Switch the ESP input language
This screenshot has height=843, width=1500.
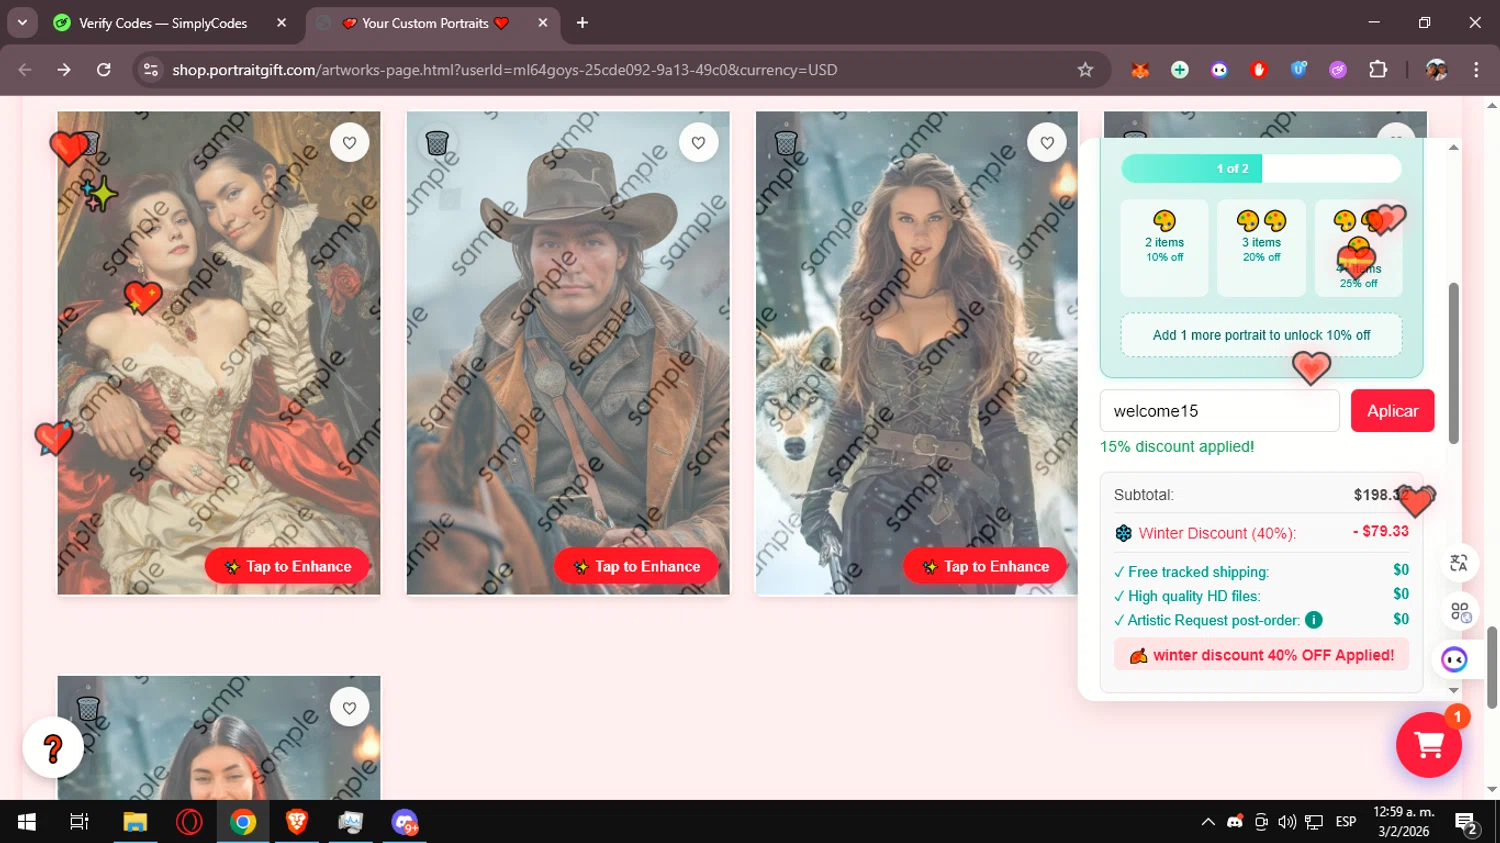(1346, 822)
